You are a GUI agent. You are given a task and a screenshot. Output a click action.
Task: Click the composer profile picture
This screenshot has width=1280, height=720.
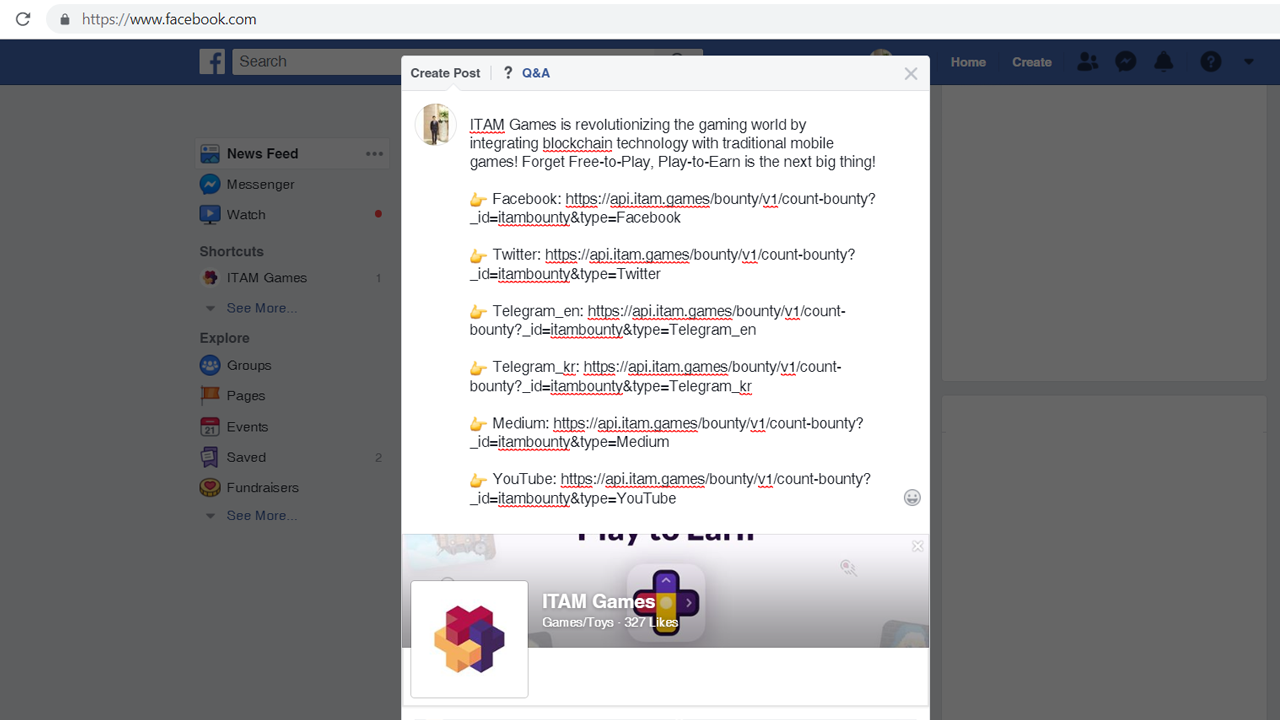[x=435, y=124]
